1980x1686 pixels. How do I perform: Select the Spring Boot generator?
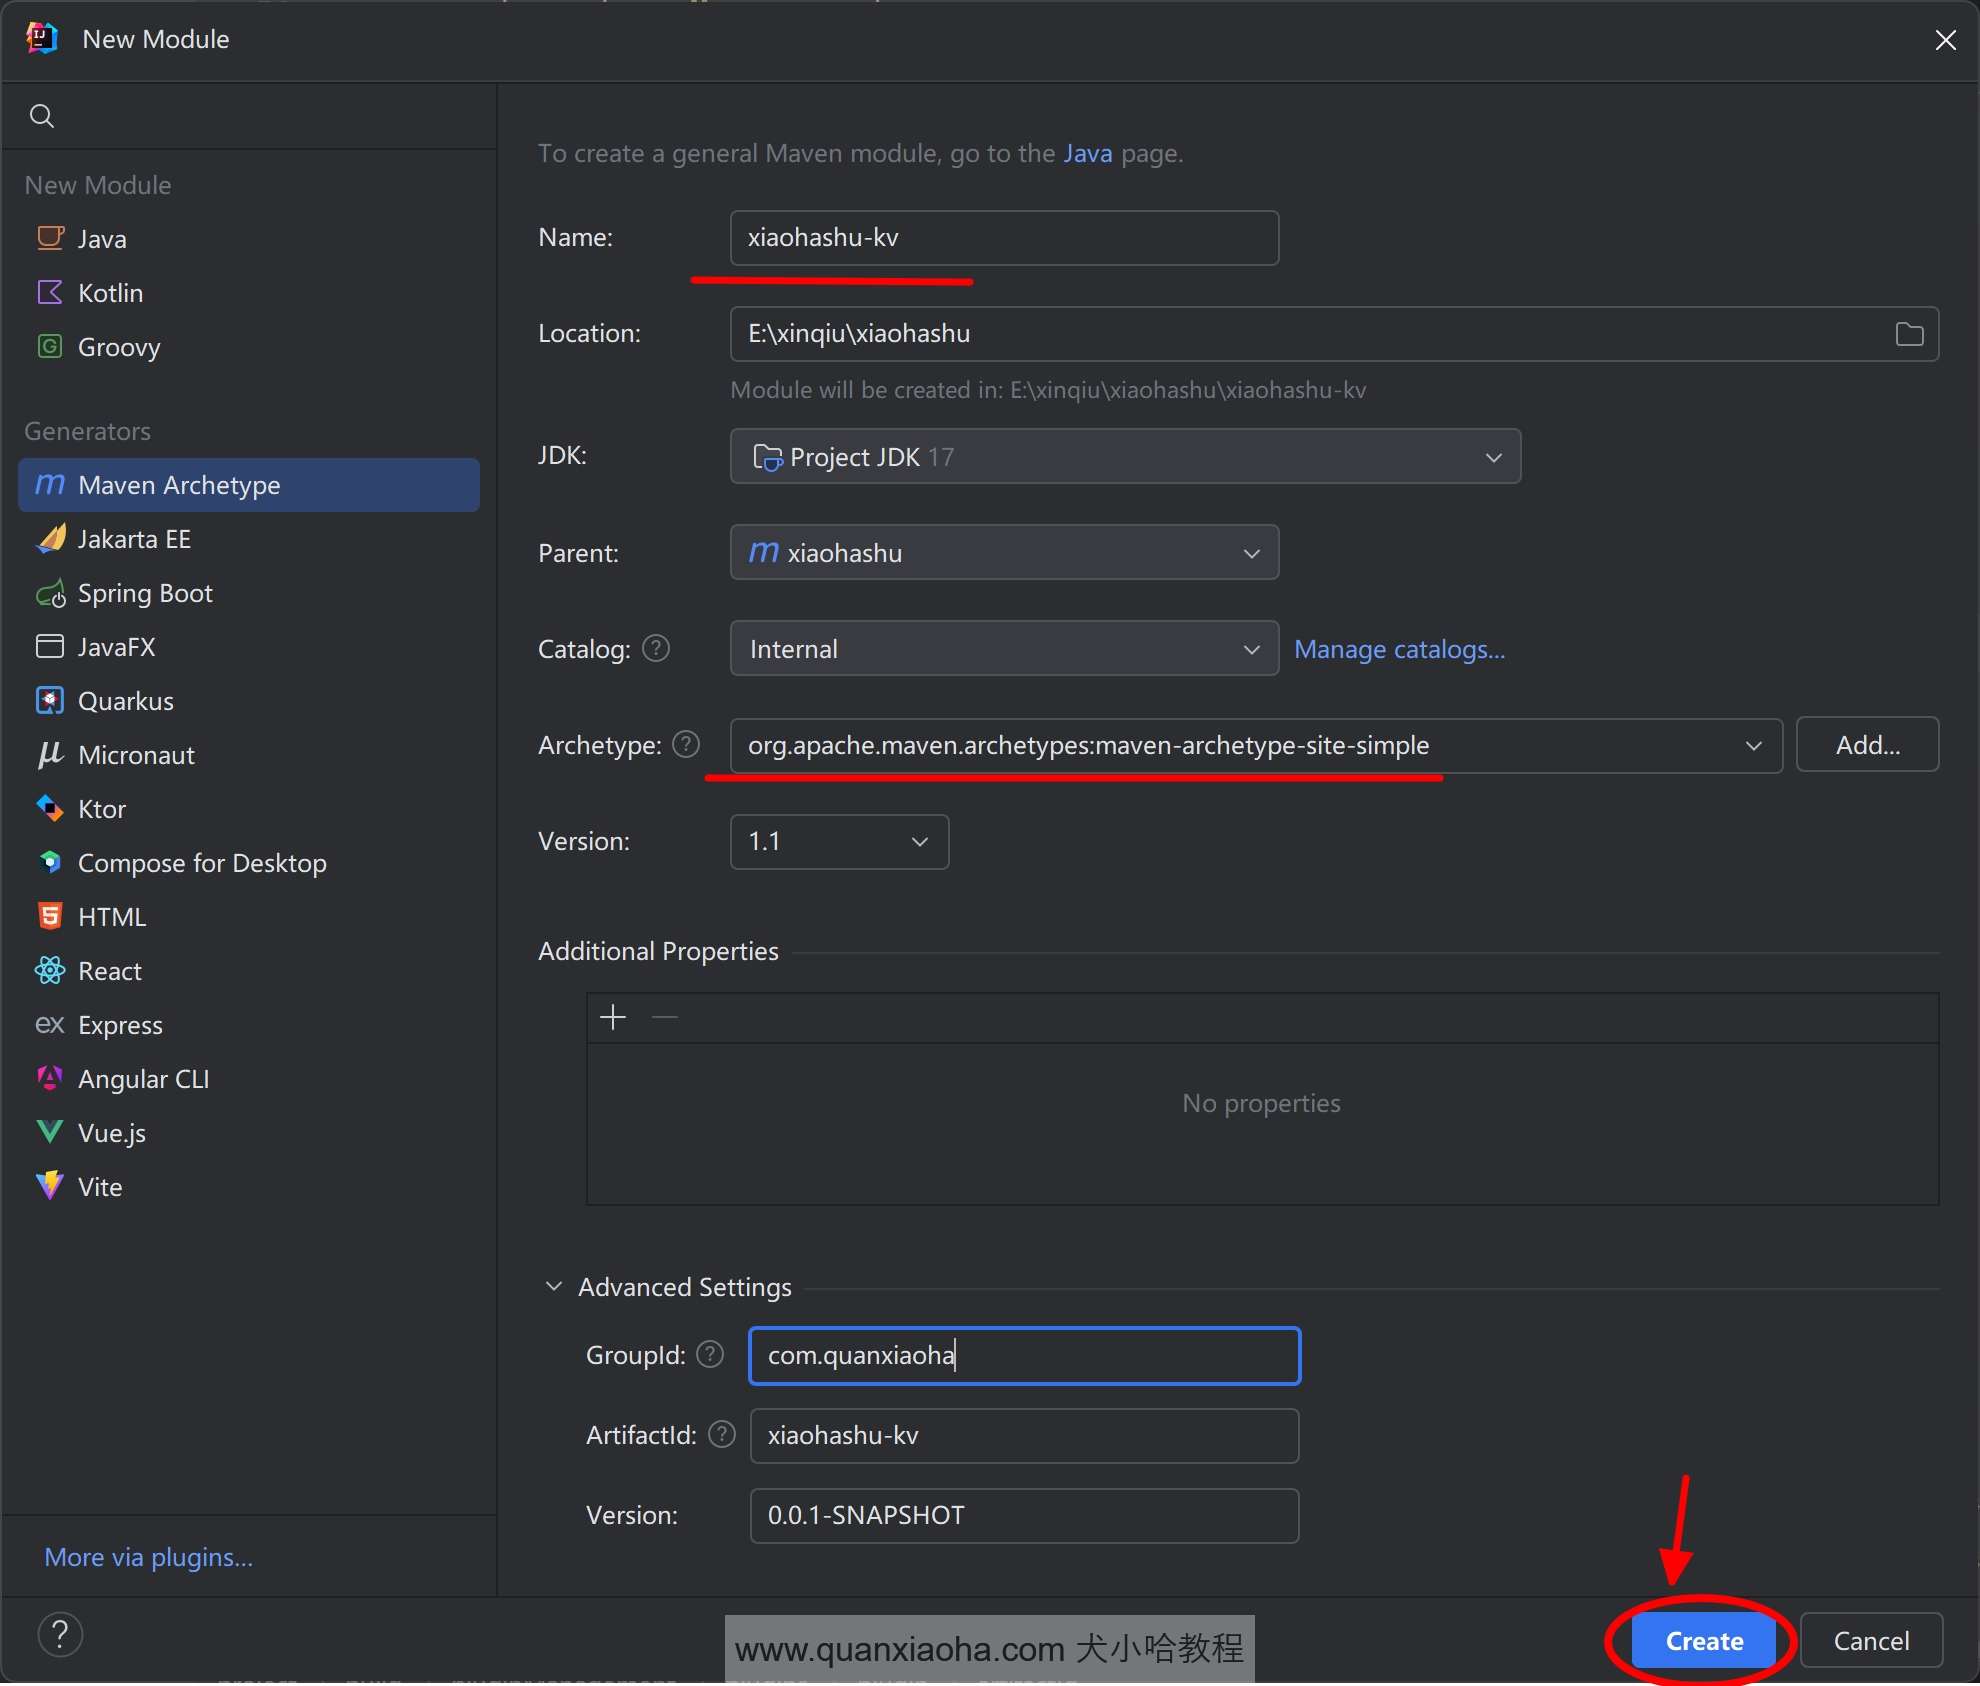click(145, 593)
